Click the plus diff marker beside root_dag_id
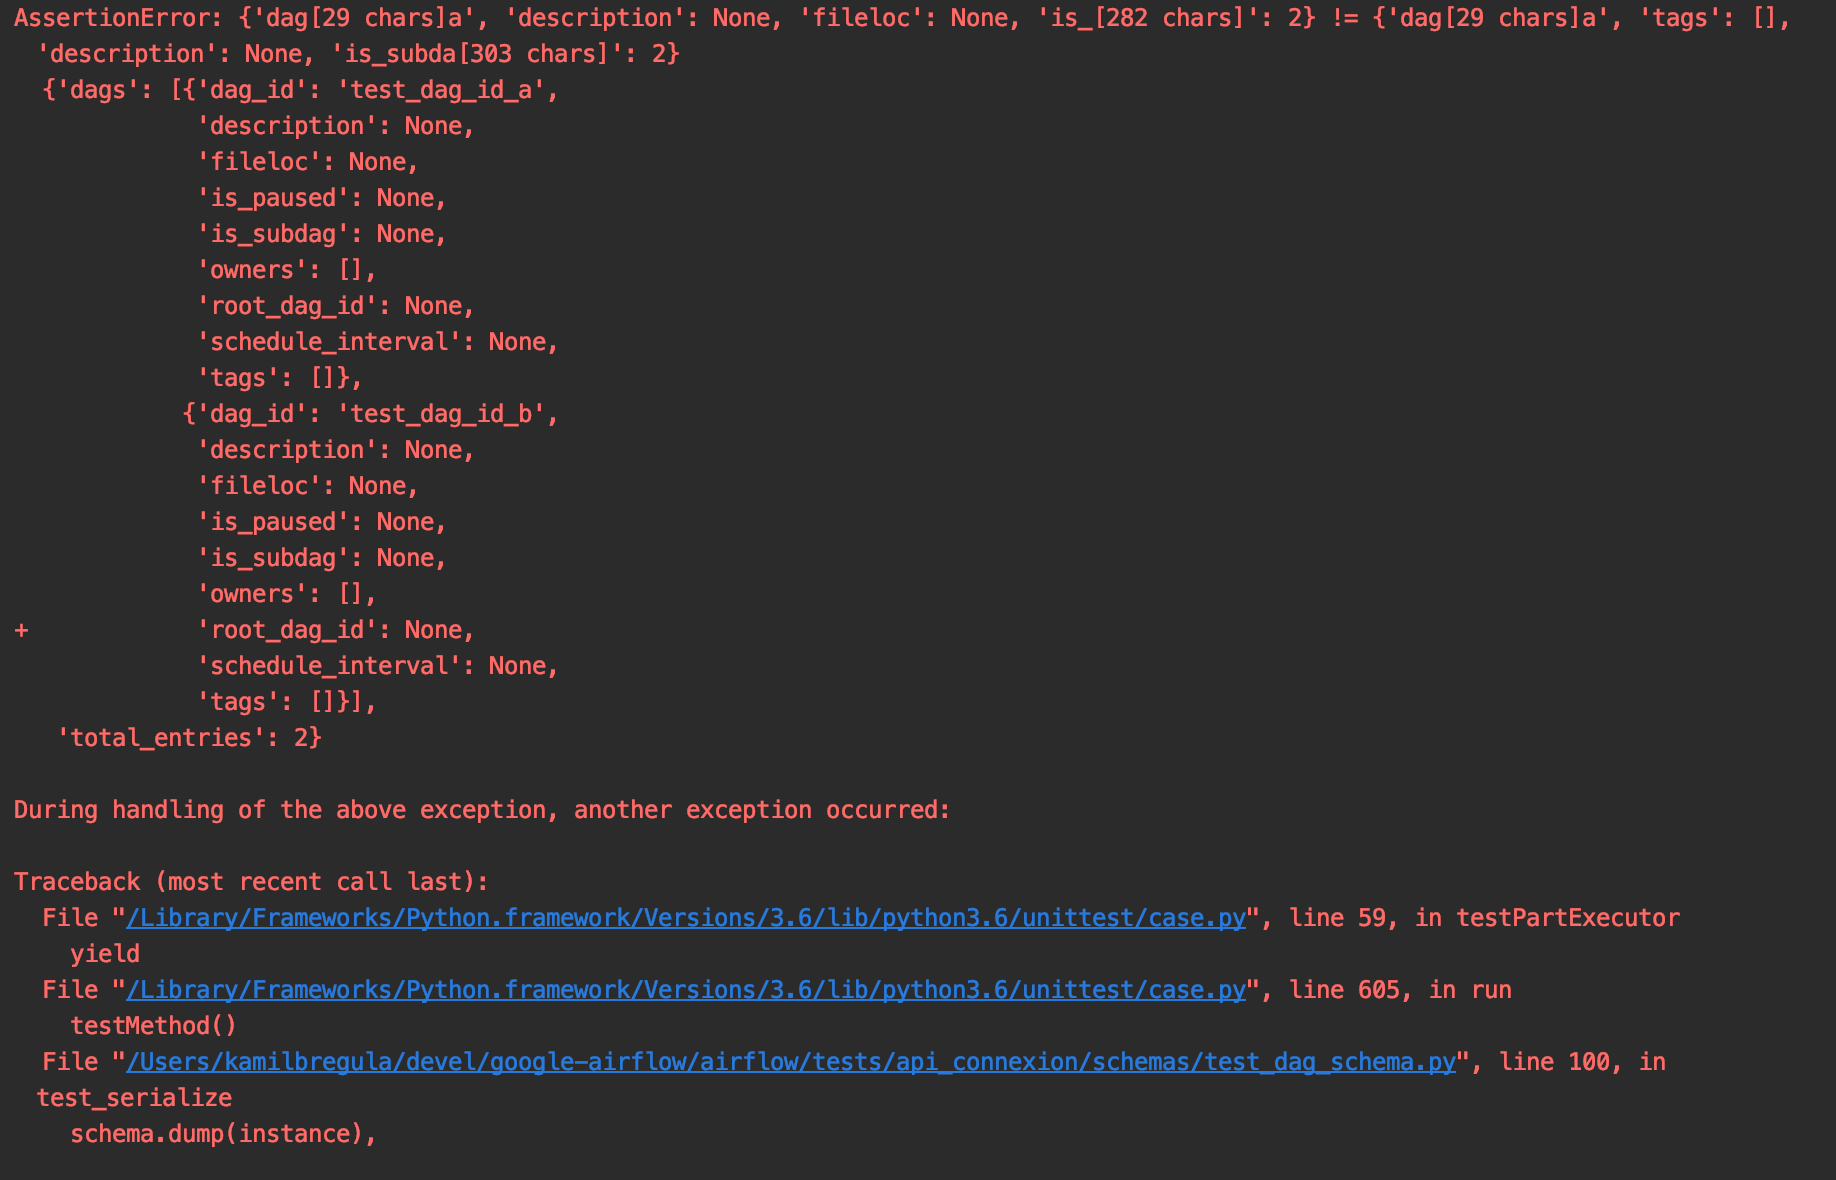This screenshot has width=1836, height=1180. 21,630
